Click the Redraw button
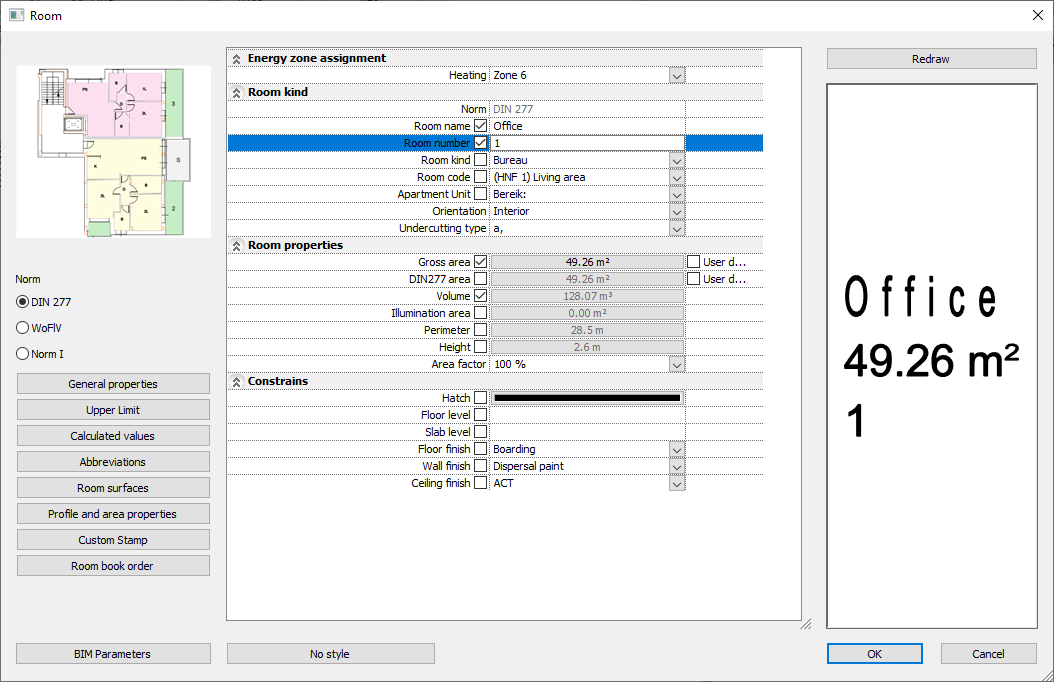 pos(931,59)
